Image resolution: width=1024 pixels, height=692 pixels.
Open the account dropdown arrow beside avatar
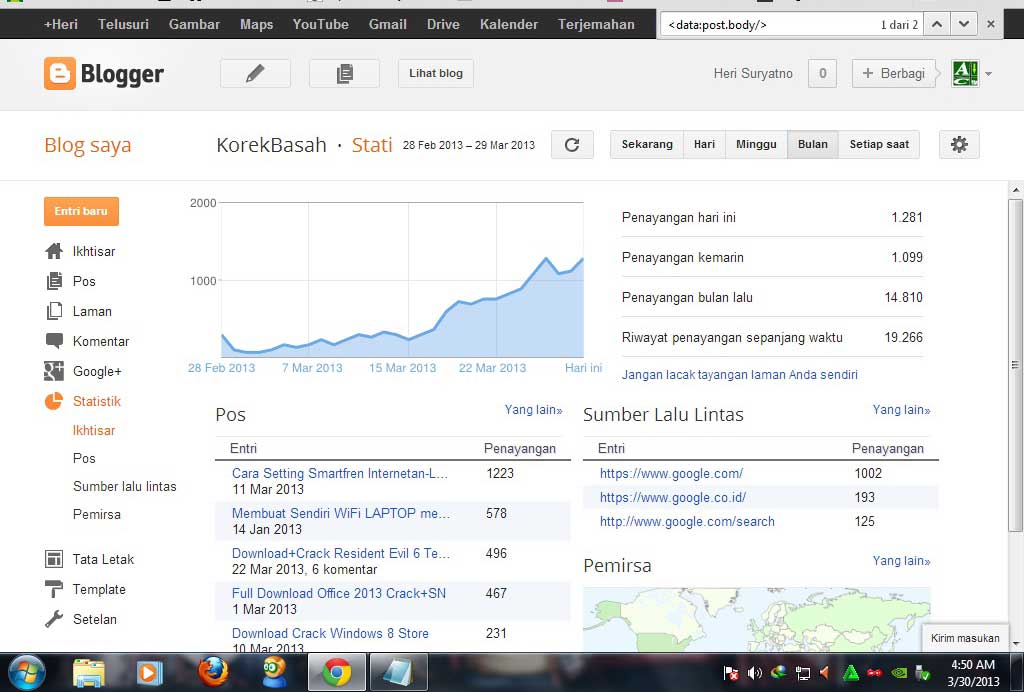coord(988,74)
